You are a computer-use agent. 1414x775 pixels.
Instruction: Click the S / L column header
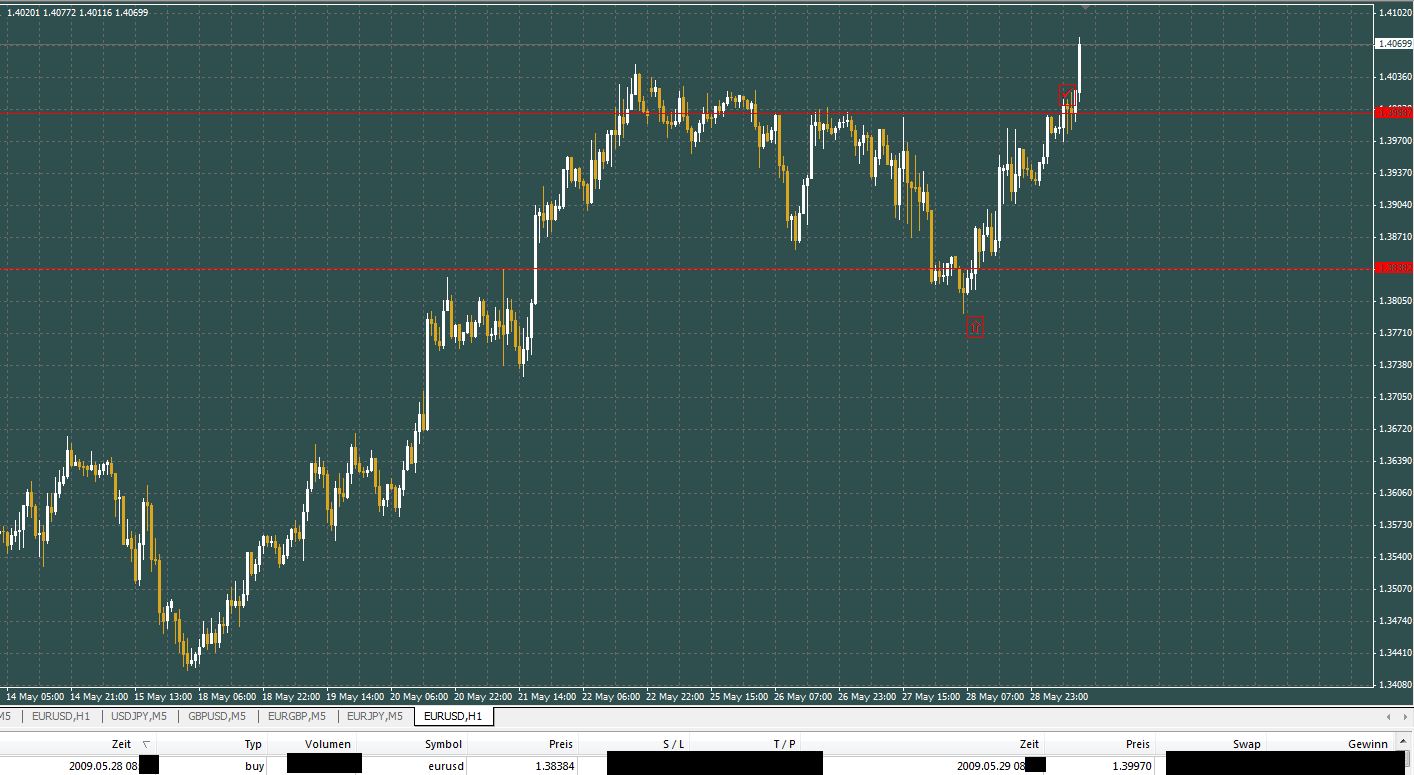click(x=673, y=744)
